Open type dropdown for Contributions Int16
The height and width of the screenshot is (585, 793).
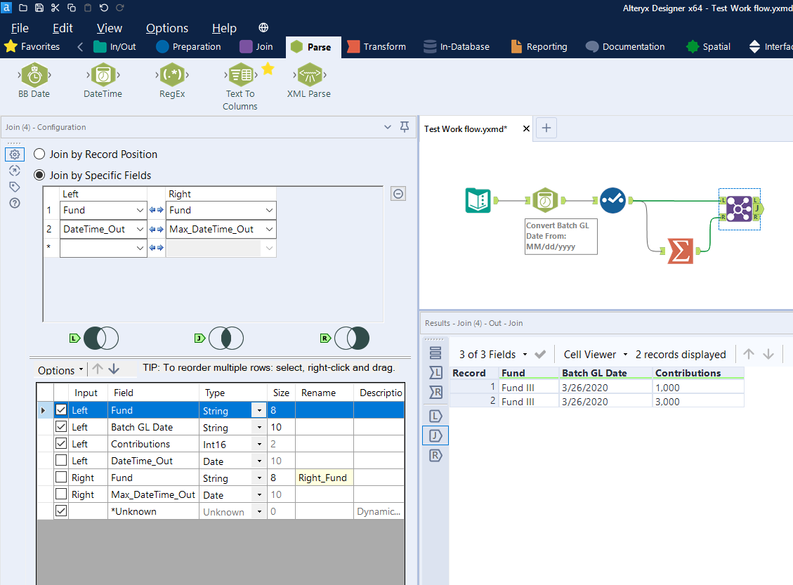coord(259,444)
